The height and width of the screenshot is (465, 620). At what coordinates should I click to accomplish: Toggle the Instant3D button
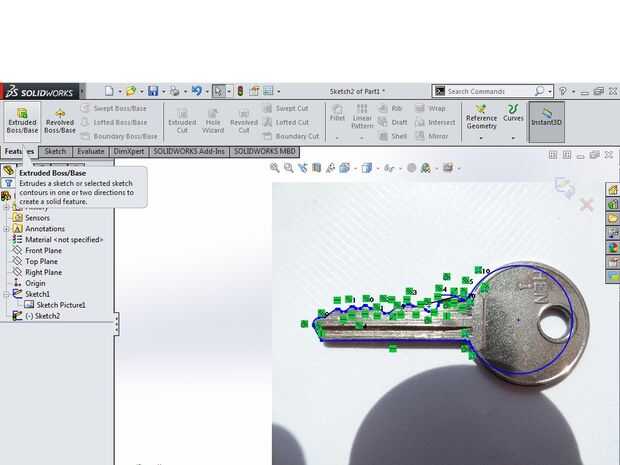click(x=546, y=122)
